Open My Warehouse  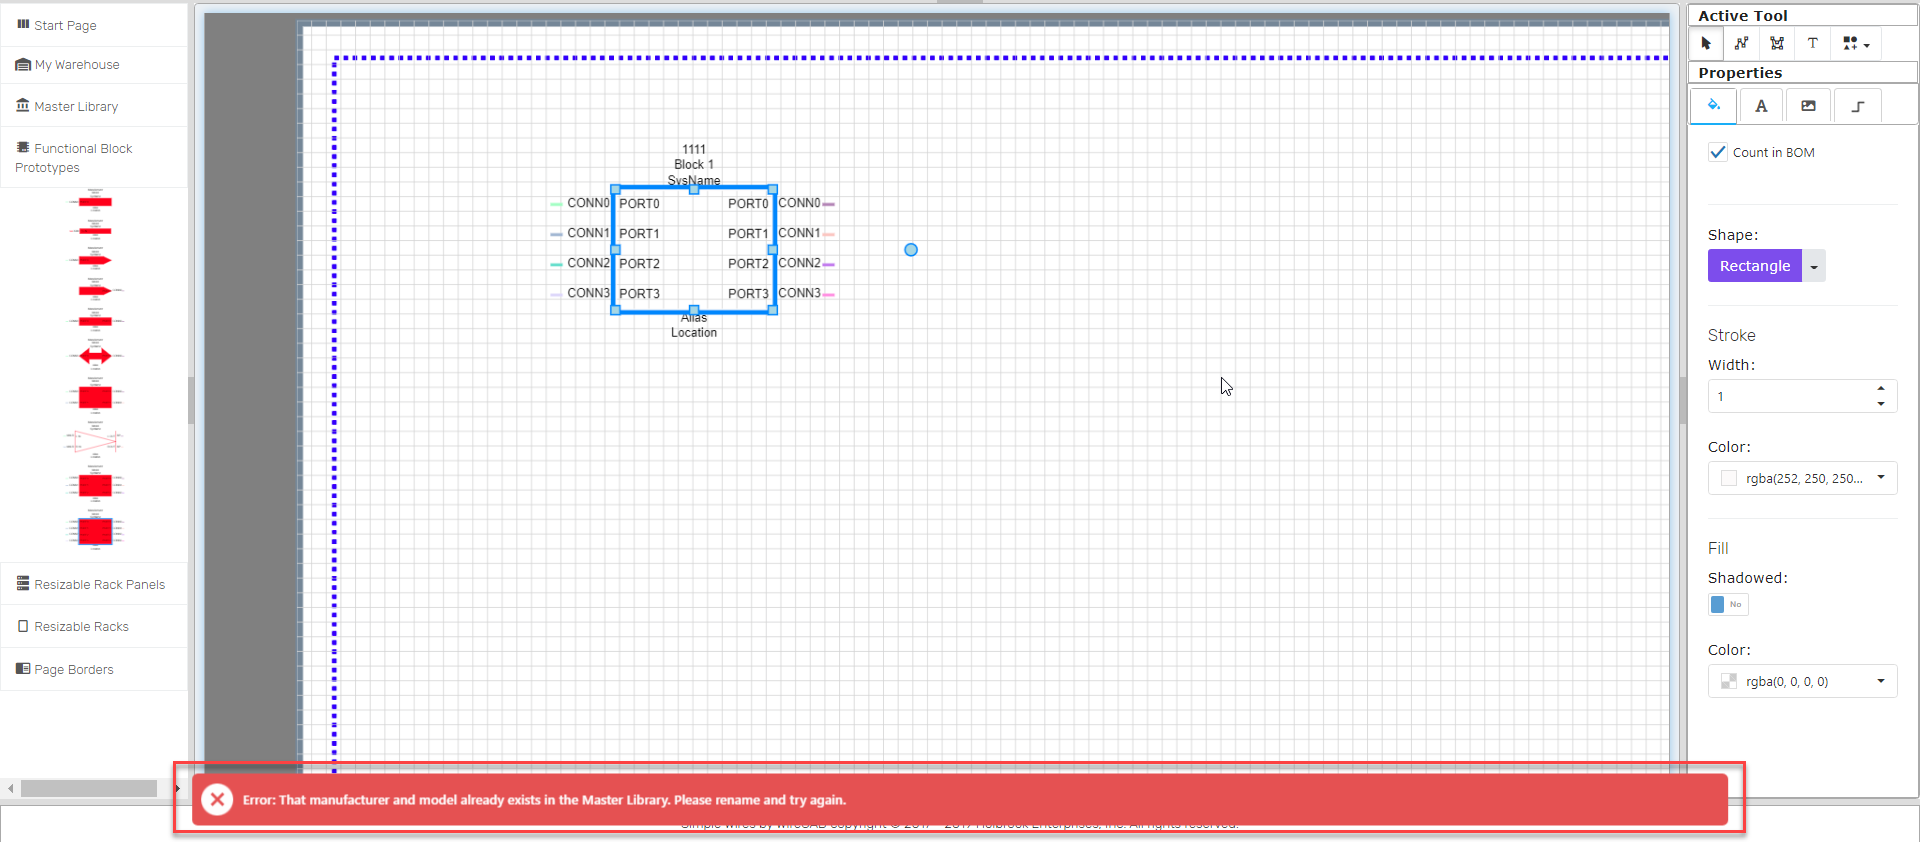coord(94,65)
